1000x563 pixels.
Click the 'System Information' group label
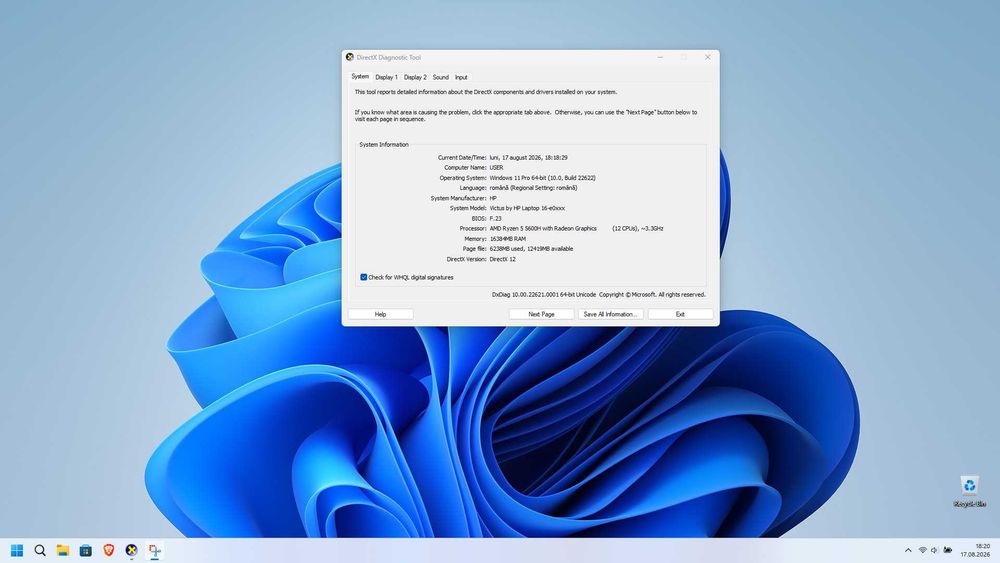384,145
